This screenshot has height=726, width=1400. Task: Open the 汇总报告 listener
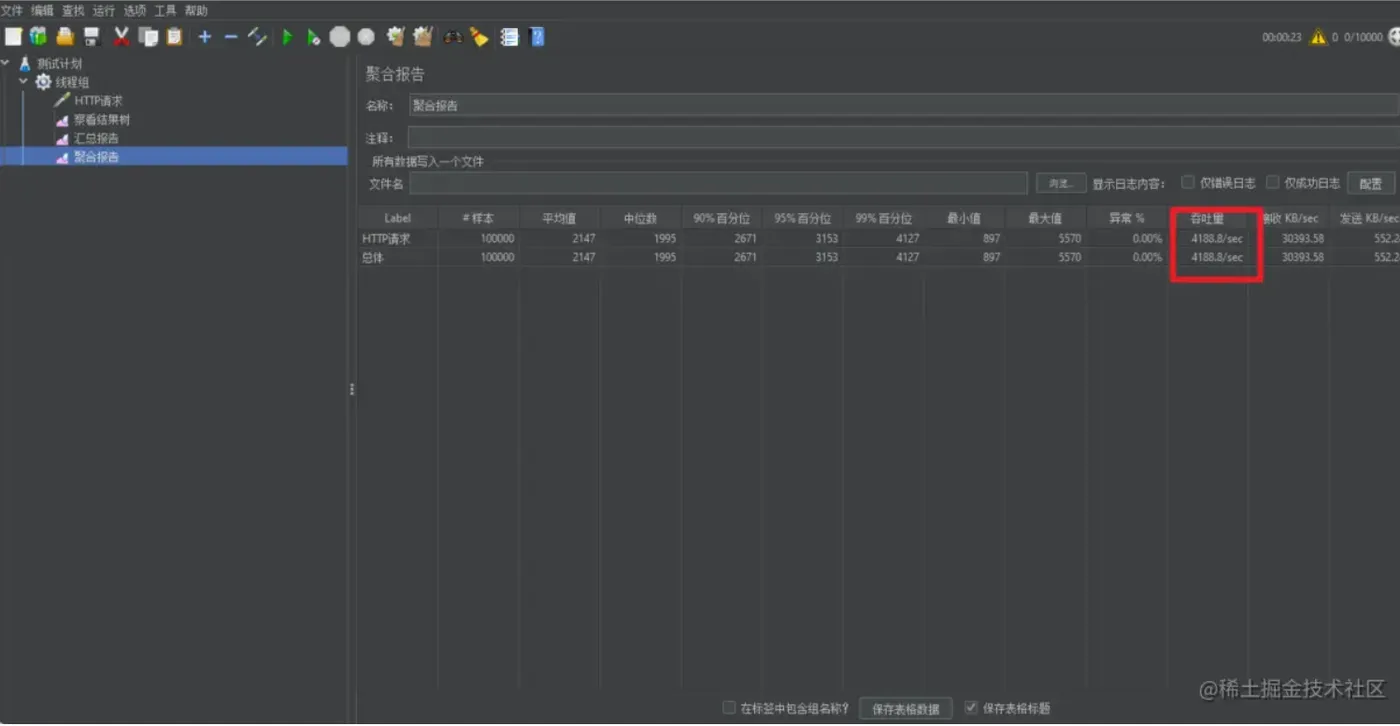[x=96, y=138]
